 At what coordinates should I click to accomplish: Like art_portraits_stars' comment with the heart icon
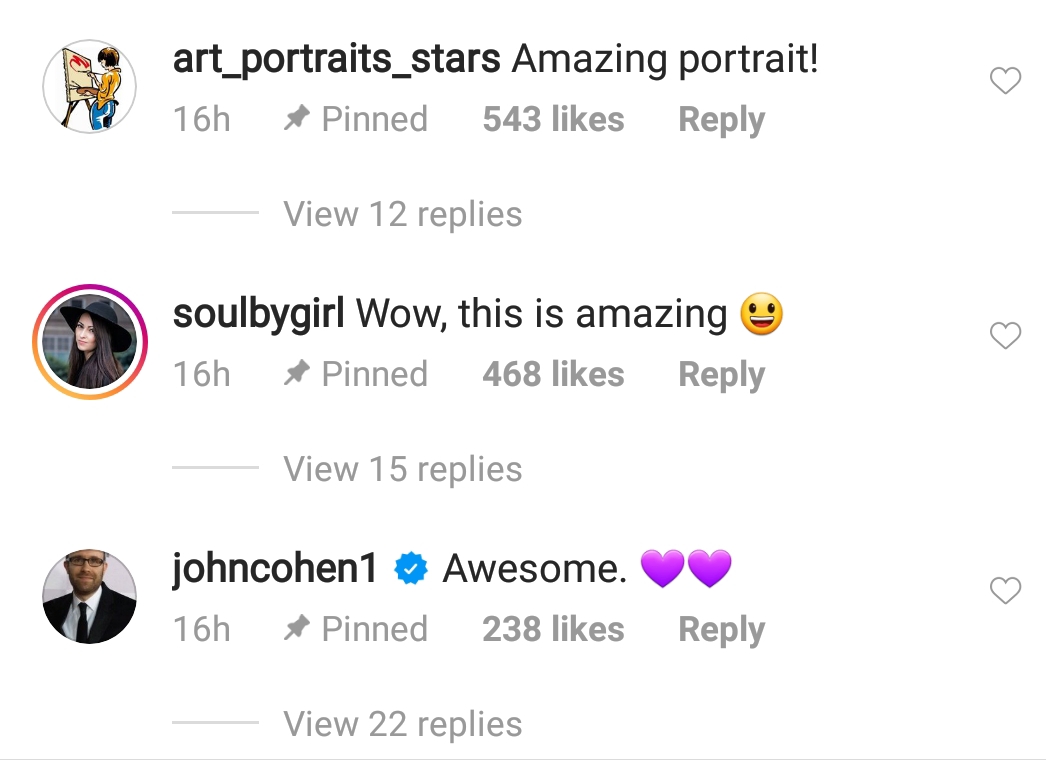(1005, 81)
